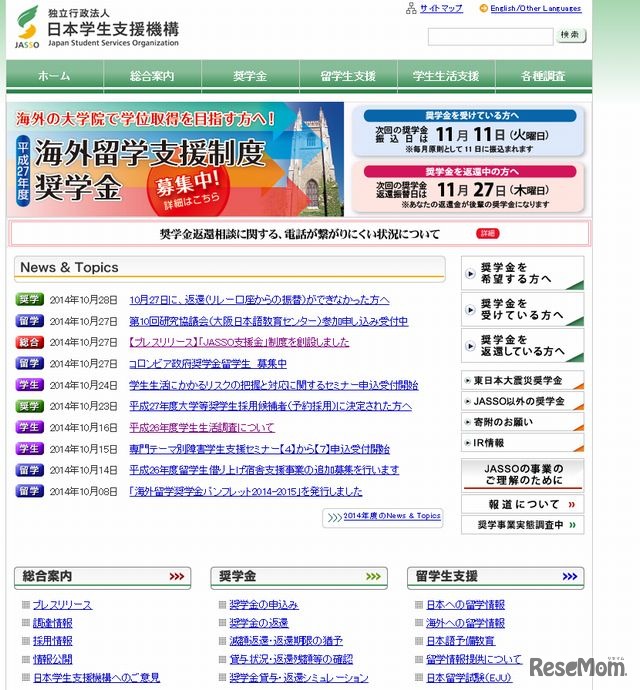This screenshot has width=640, height=690.
Task: Open the 留学生支援 menu tab
Action: 348,76
